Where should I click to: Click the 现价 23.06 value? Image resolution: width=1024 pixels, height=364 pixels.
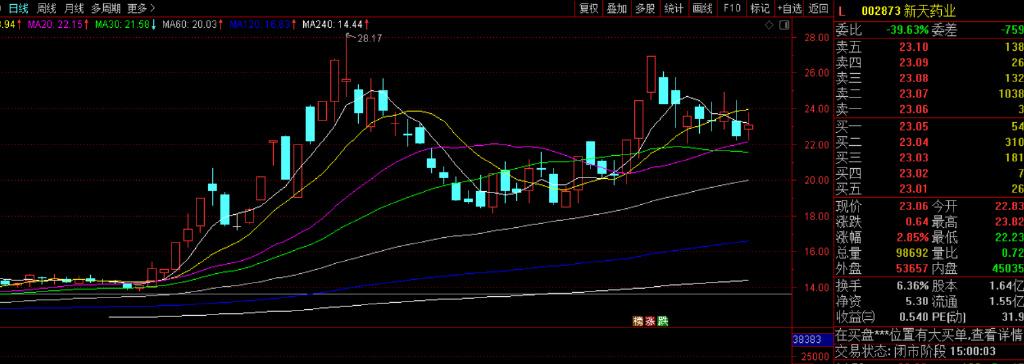[x=914, y=207]
